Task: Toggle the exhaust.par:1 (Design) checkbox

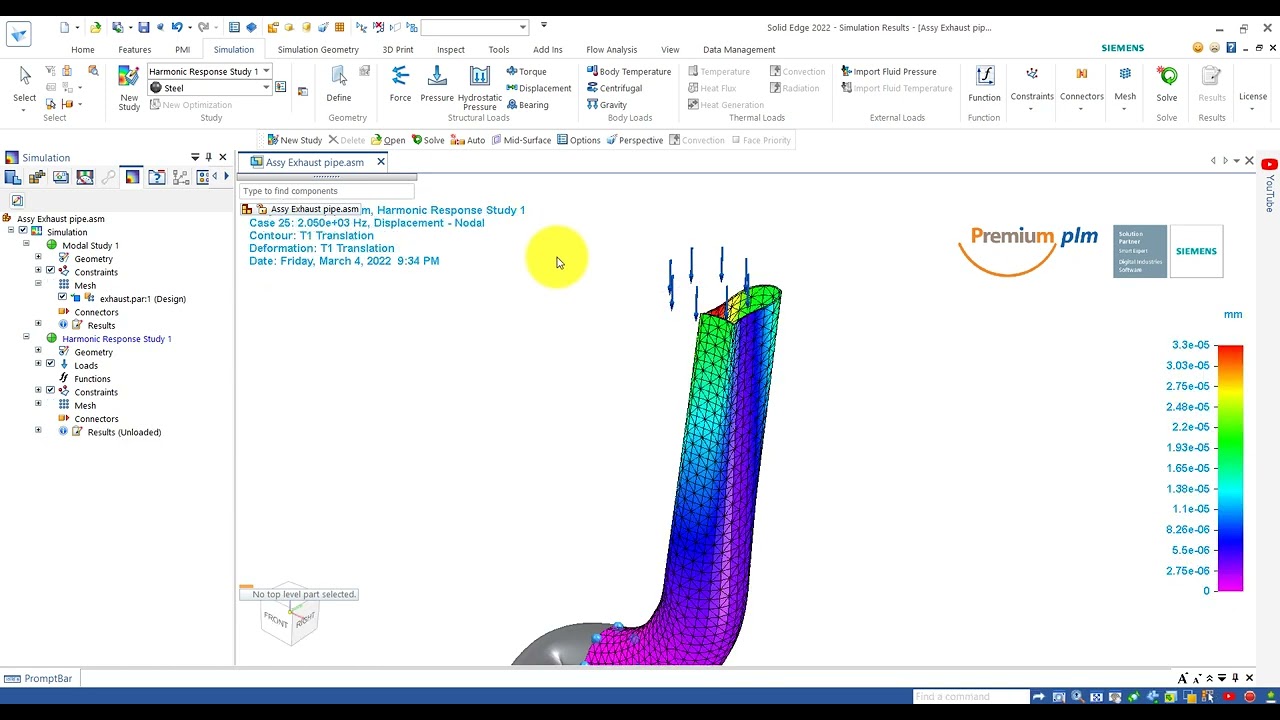Action: tap(62, 298)
